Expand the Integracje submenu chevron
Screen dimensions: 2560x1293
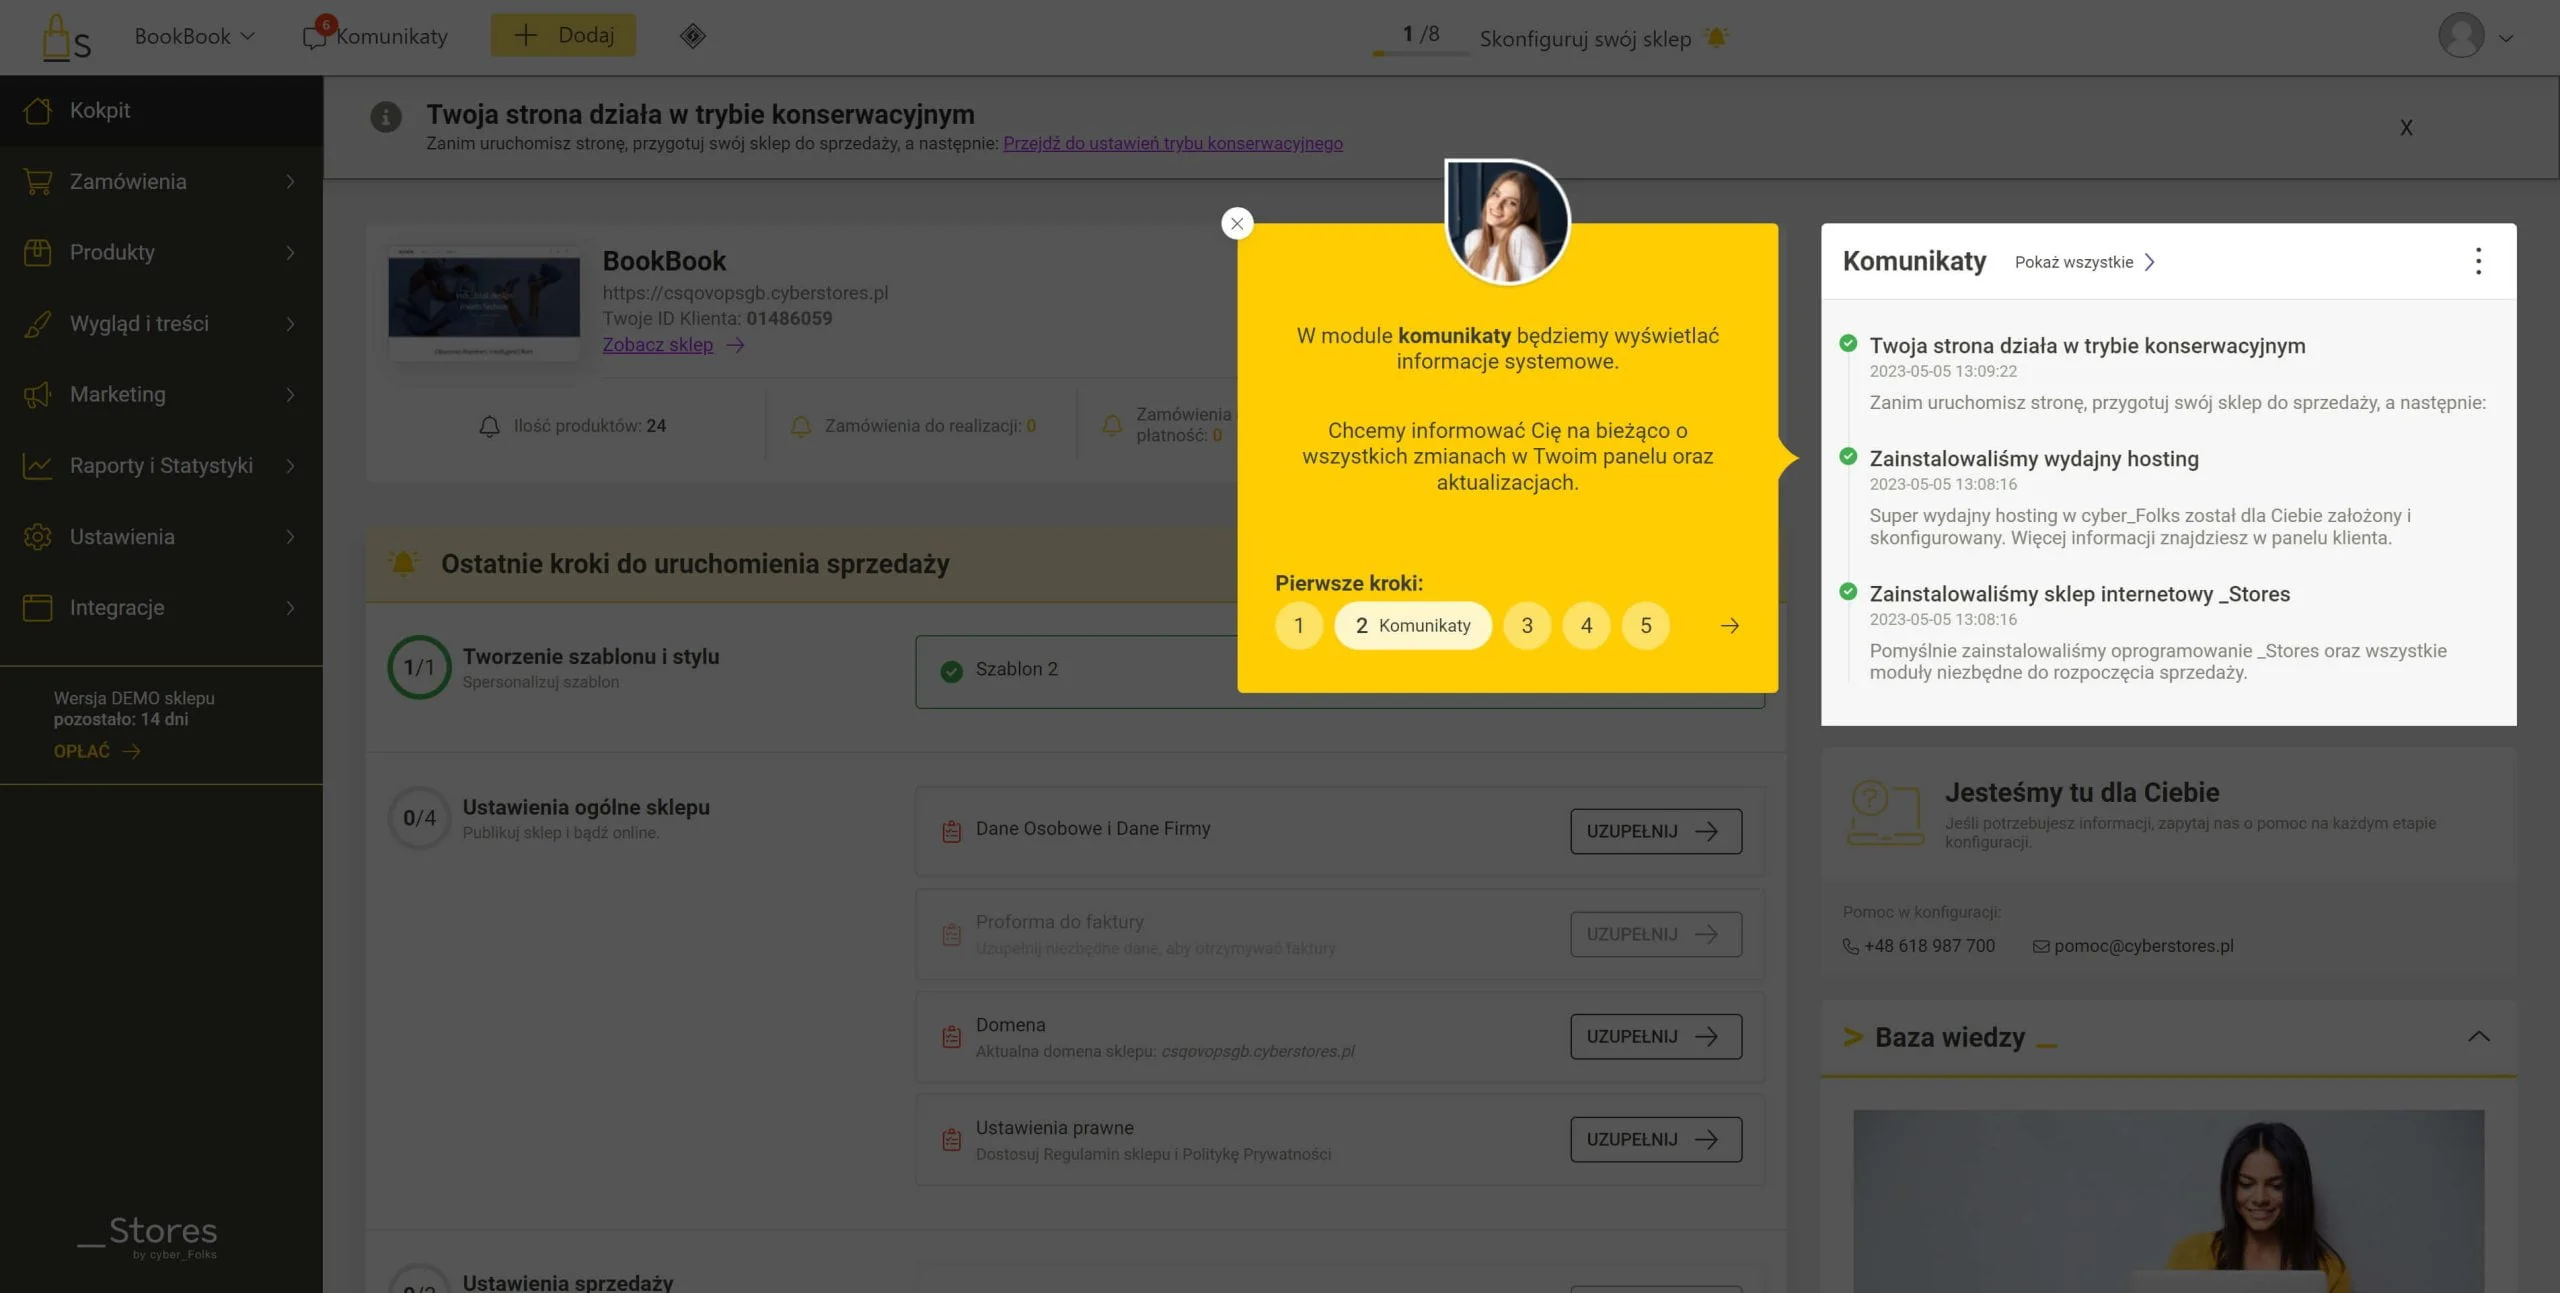tap(290, 607)
